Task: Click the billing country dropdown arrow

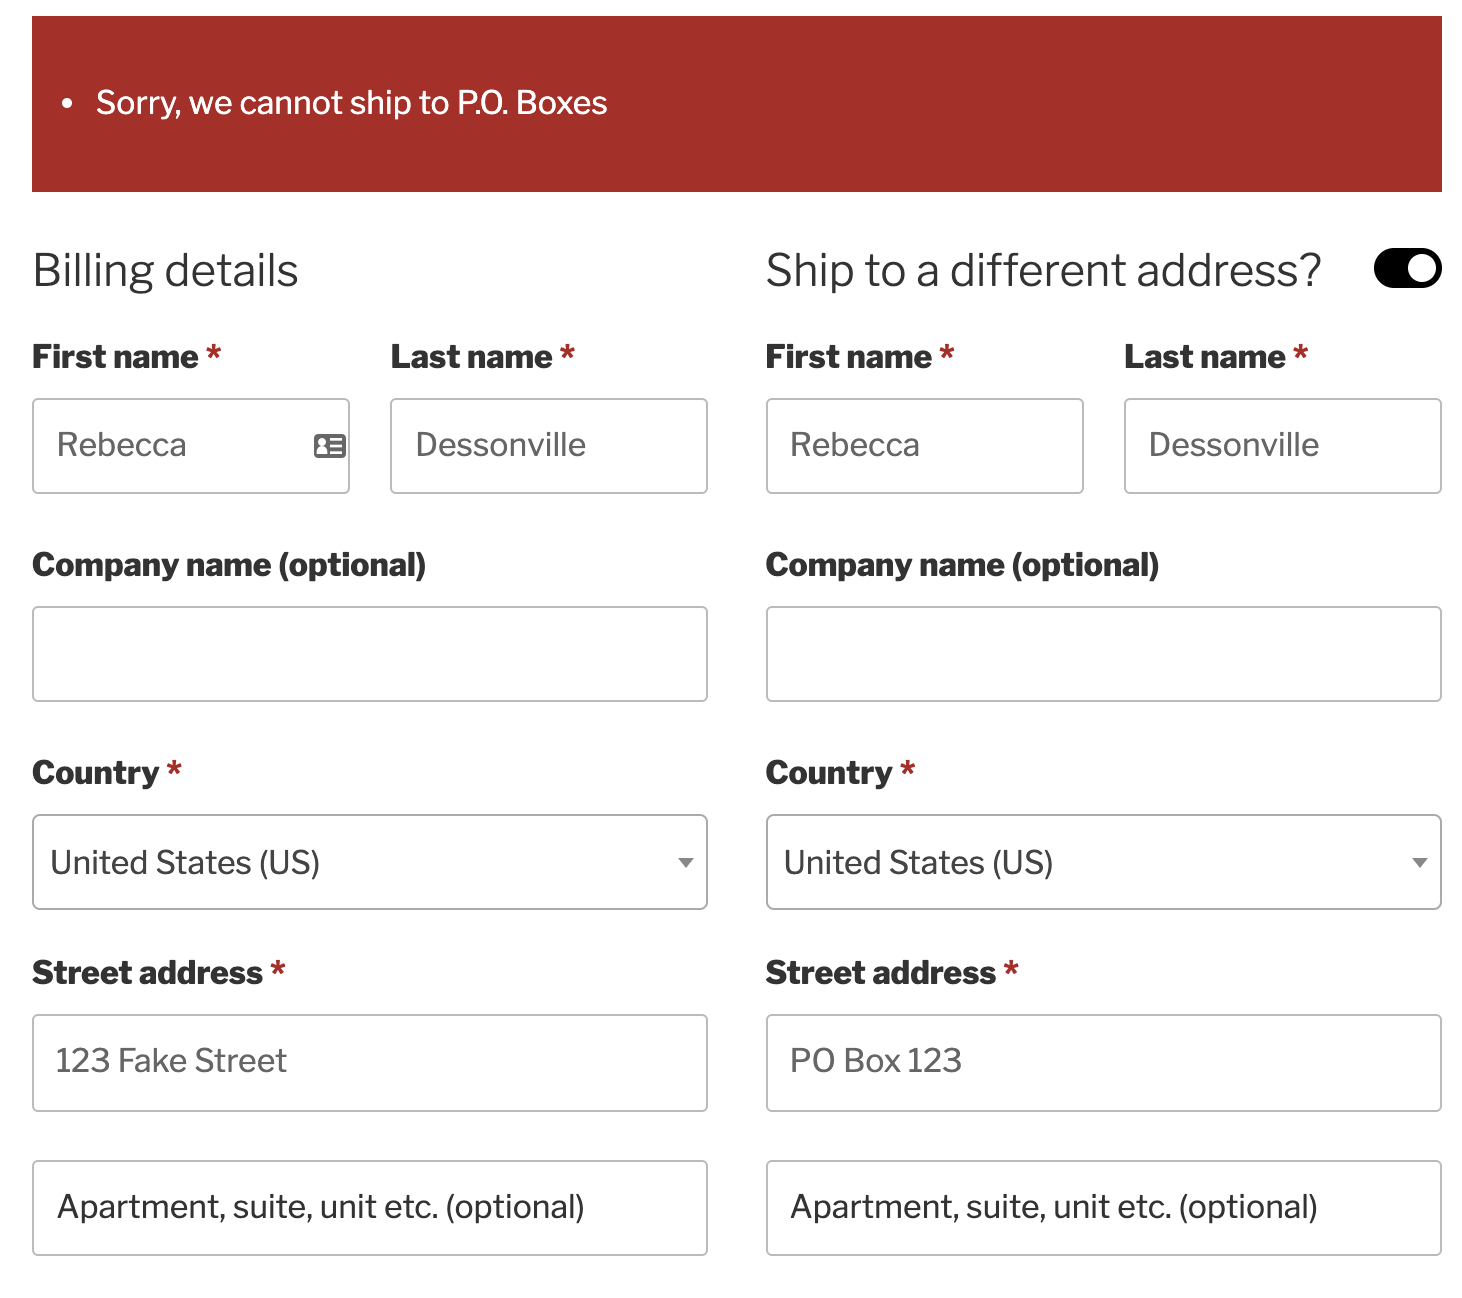Action: 686,863
